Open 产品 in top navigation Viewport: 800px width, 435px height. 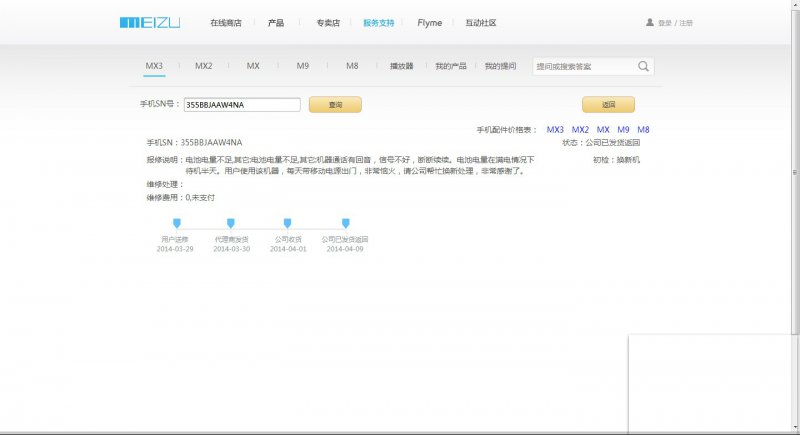[x=276, y=23]
